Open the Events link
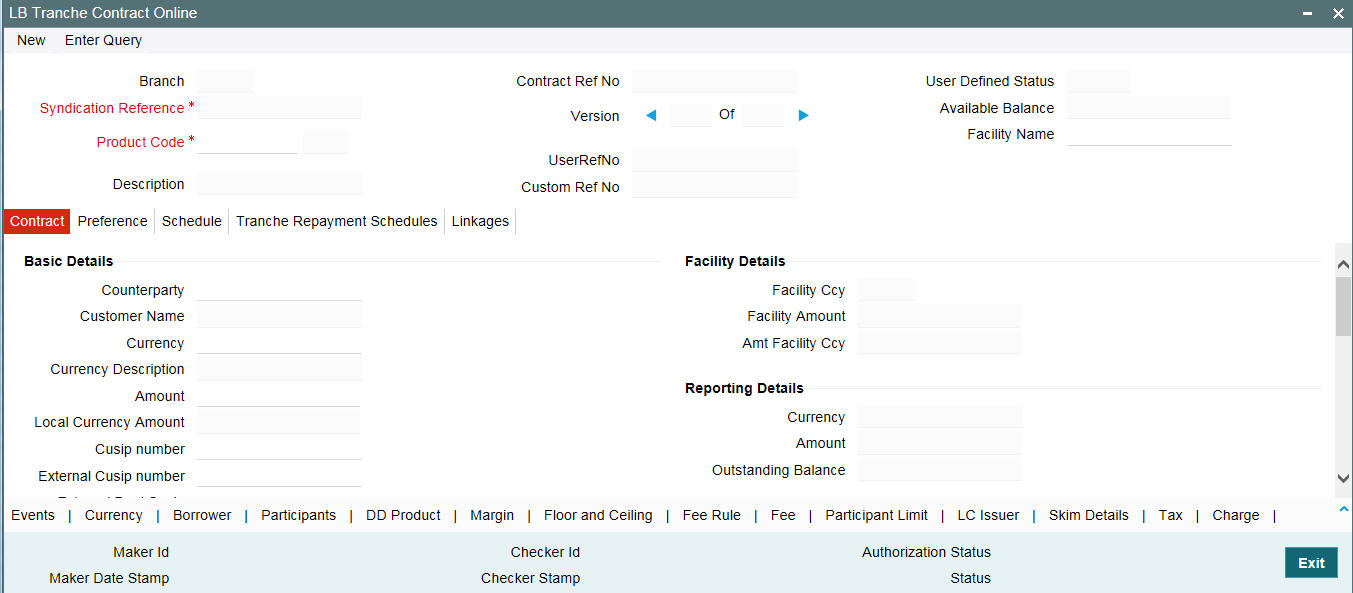 pos(33,515)
